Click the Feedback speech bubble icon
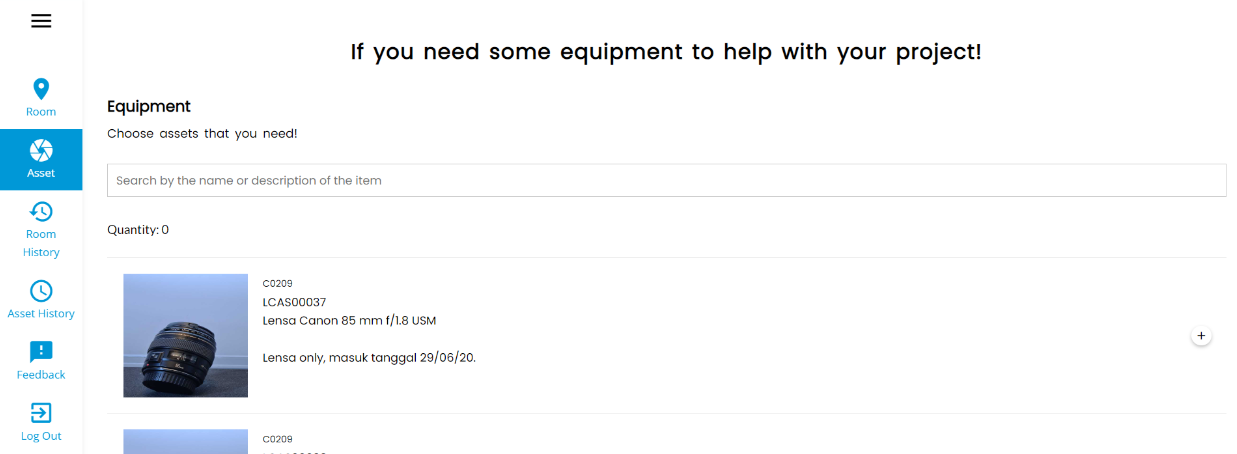Screen dimensions: 1237x454 click(41, 352)
